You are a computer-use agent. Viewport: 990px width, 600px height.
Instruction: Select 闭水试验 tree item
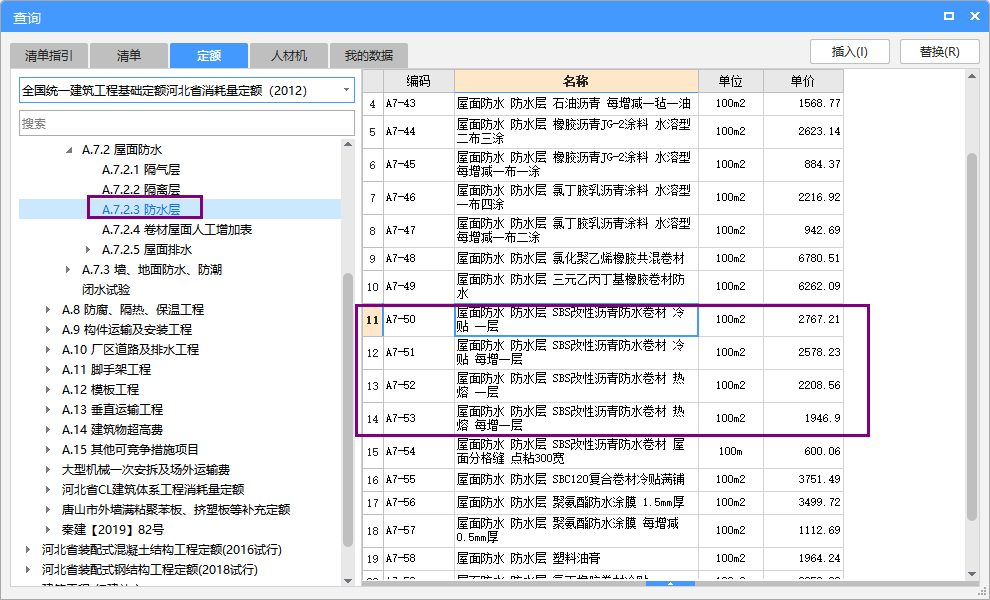[x=106, y=290]
